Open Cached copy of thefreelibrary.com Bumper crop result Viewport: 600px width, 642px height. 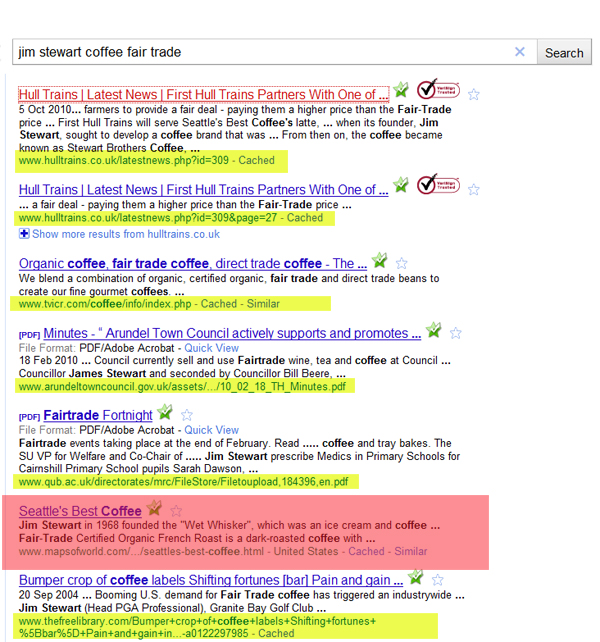[276, 633]
